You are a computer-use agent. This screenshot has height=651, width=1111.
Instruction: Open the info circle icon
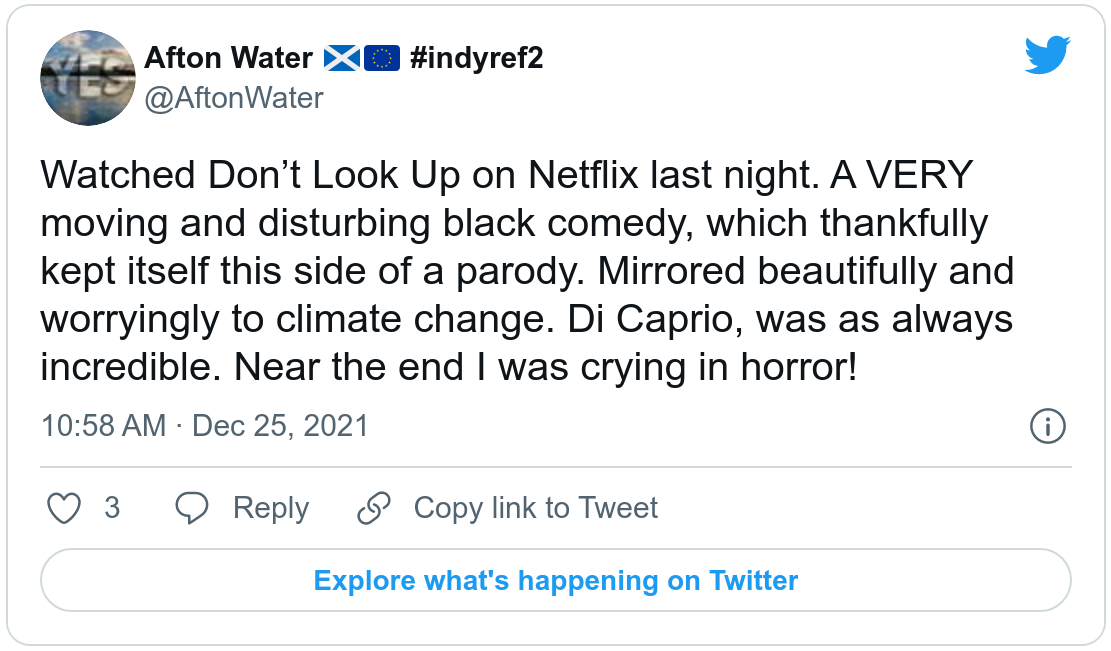1047,426
